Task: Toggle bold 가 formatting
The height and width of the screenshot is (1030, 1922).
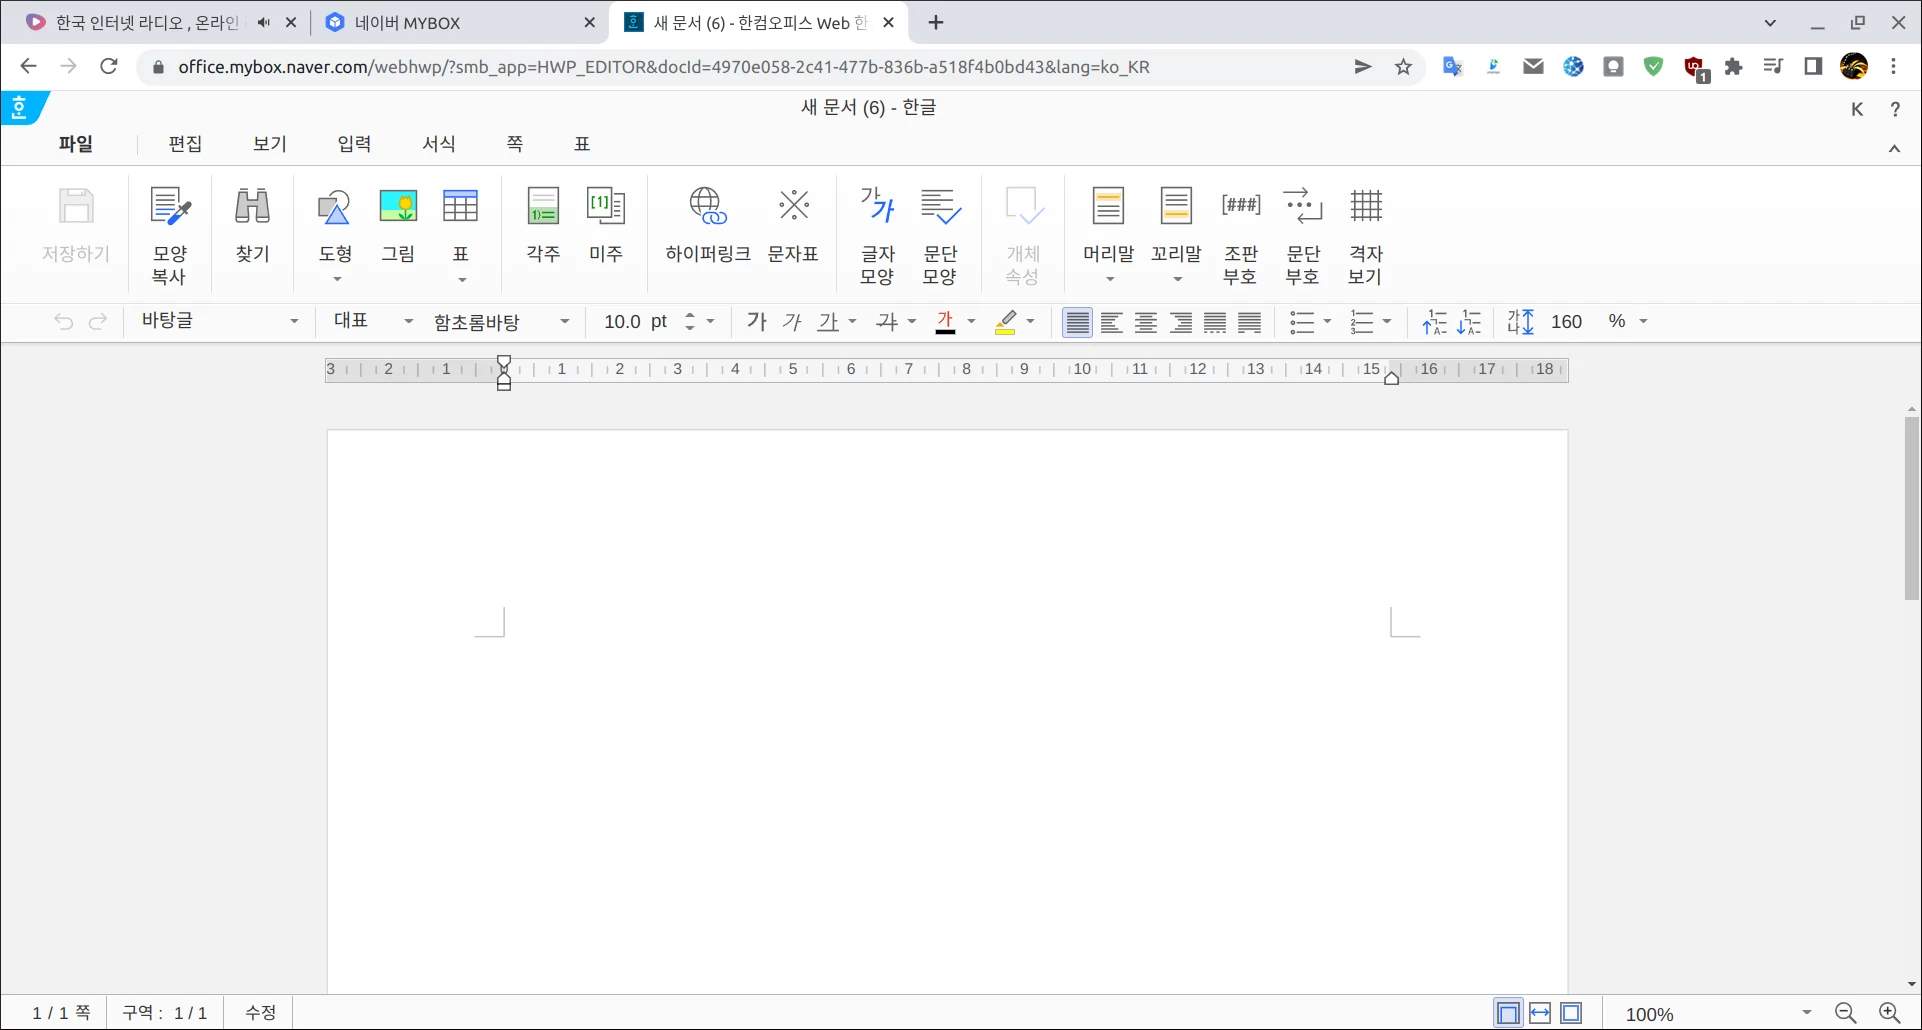Action: click(x=756, y=321)
